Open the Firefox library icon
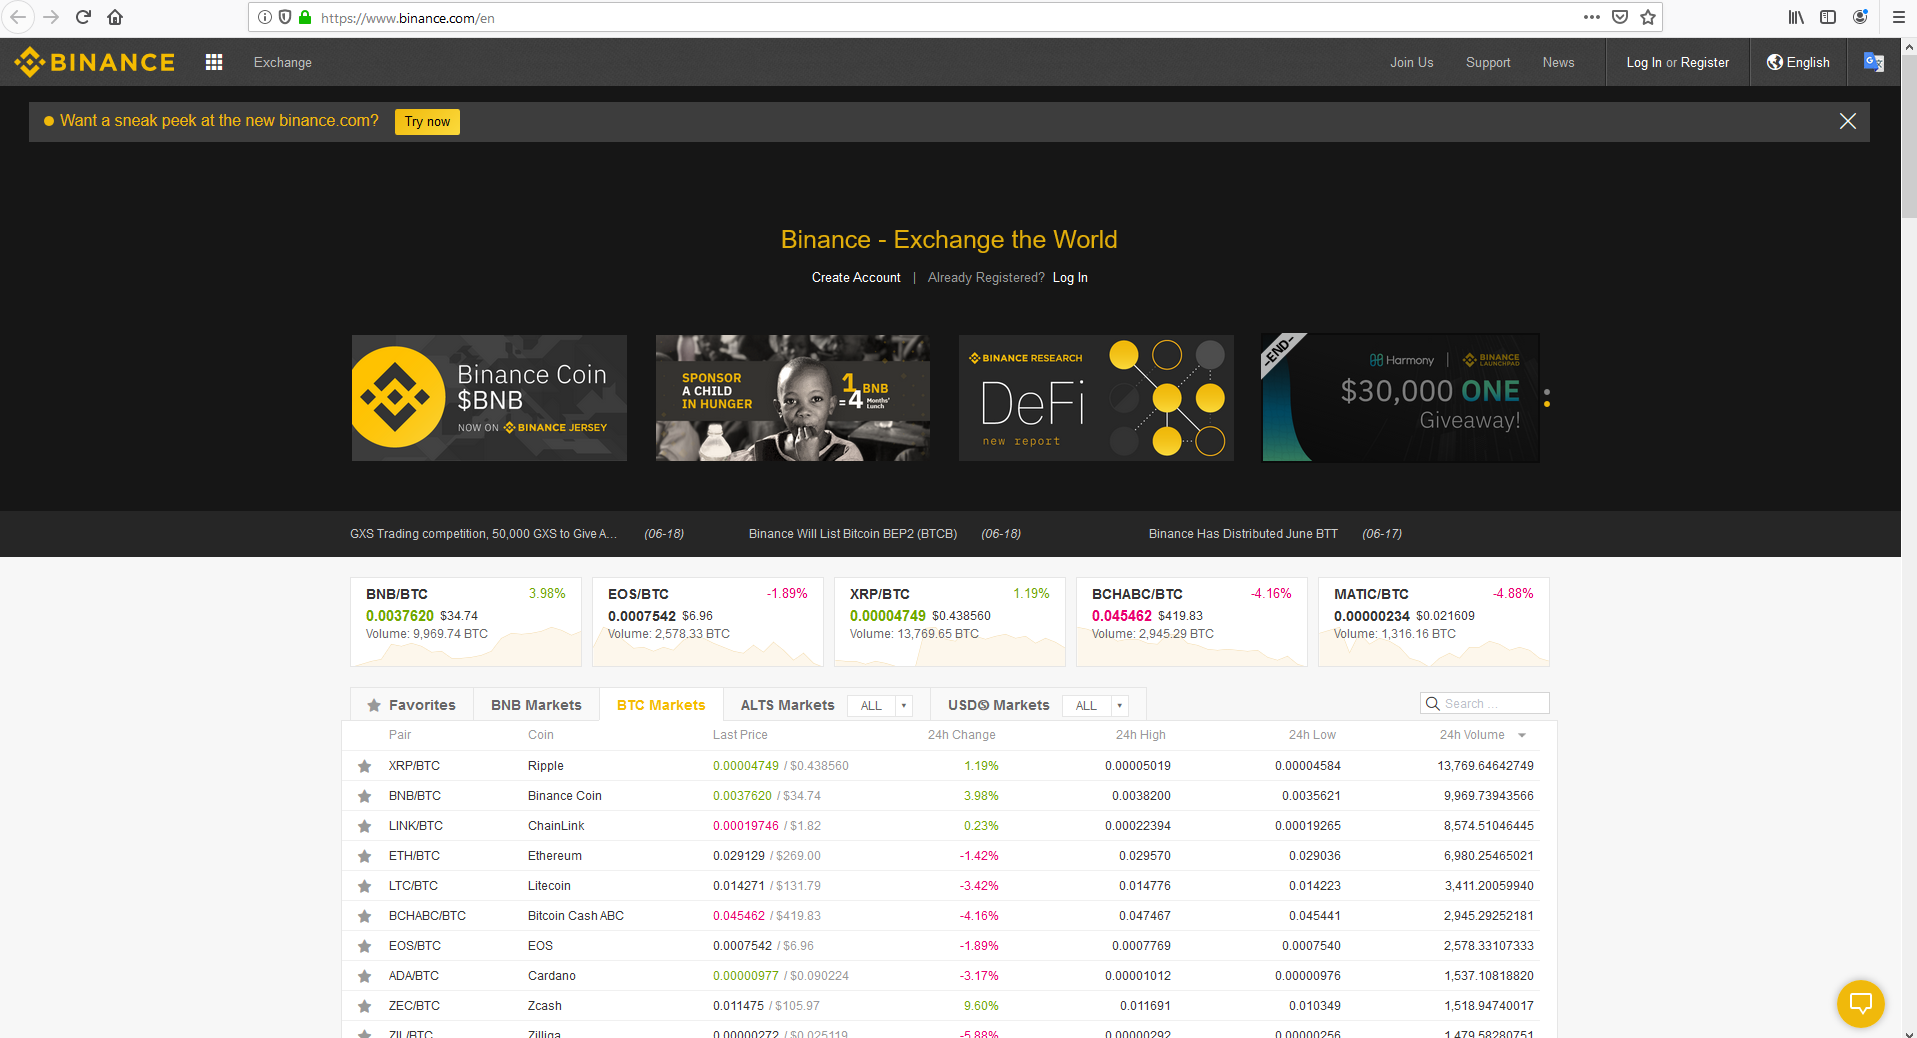 click(1795, 17)
